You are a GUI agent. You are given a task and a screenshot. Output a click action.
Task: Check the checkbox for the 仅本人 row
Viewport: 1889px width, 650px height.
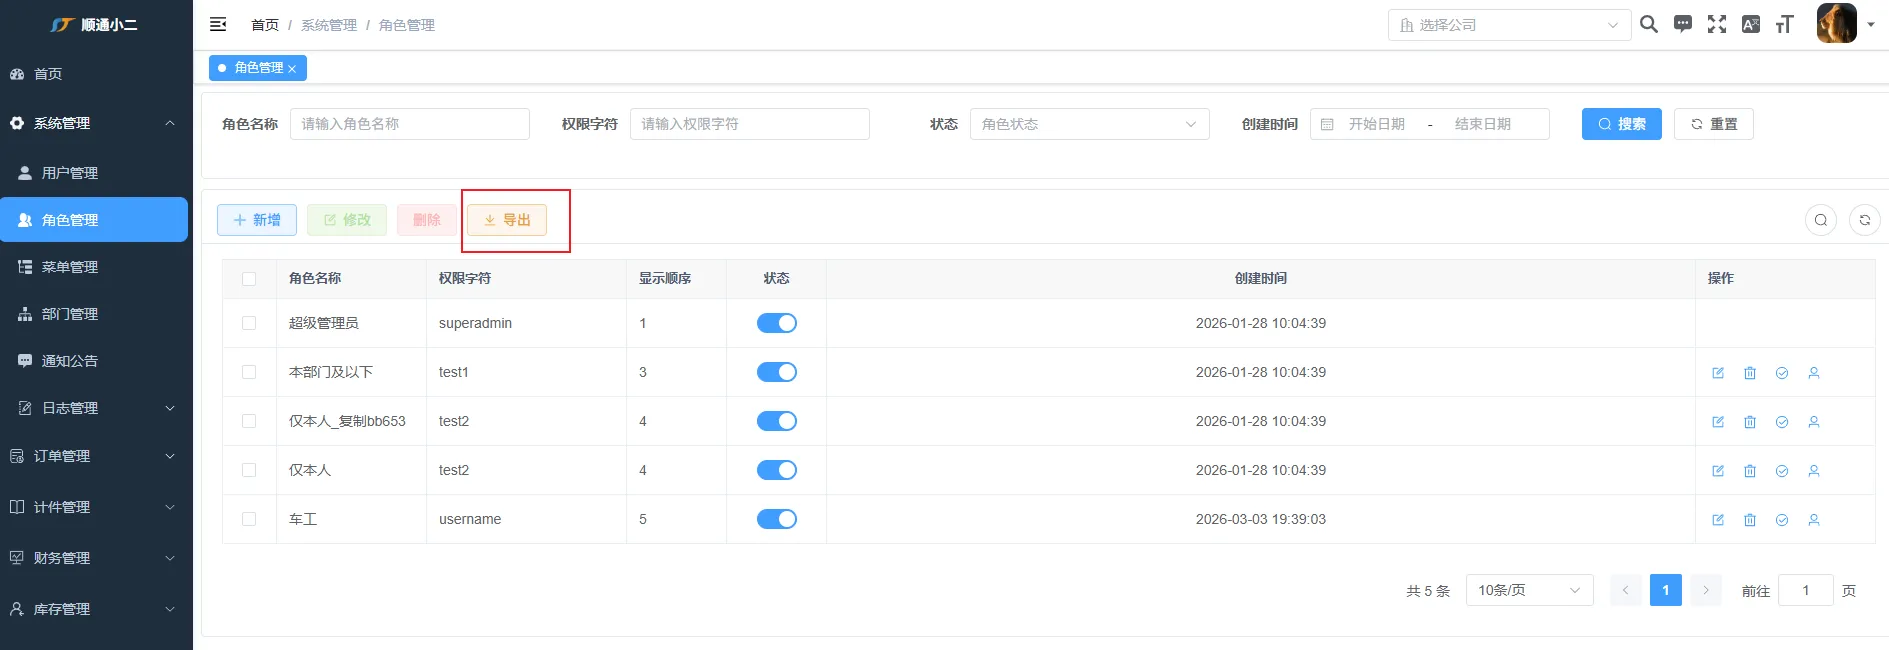point(249,470)
